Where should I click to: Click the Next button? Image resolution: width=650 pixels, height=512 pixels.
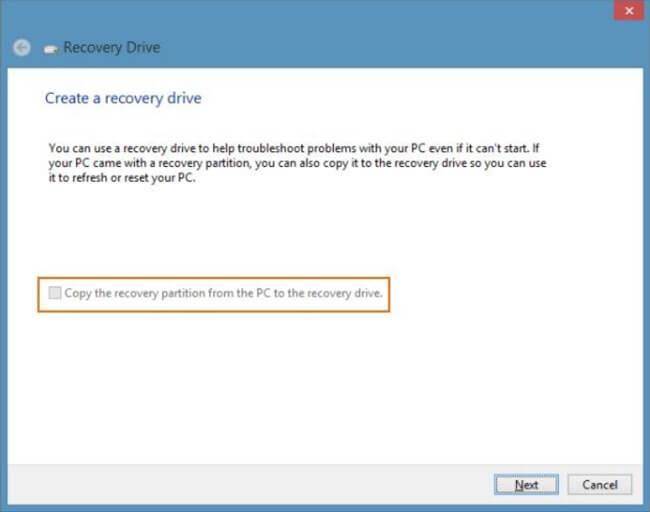526,484
